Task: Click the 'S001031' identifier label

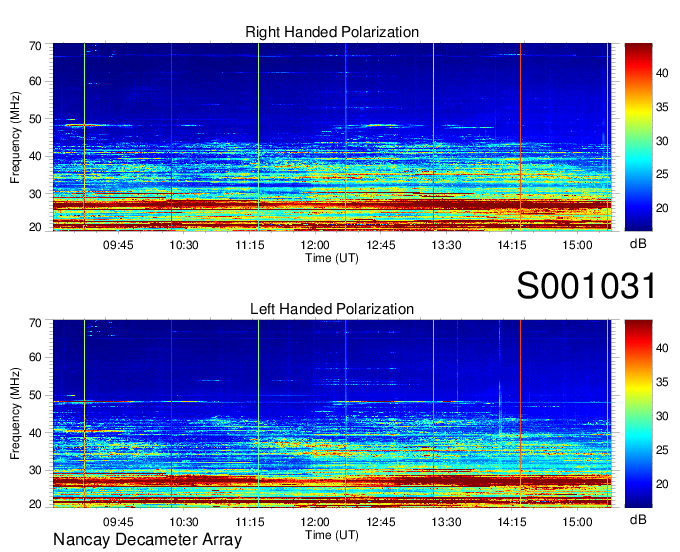Action: coord(586,286)
